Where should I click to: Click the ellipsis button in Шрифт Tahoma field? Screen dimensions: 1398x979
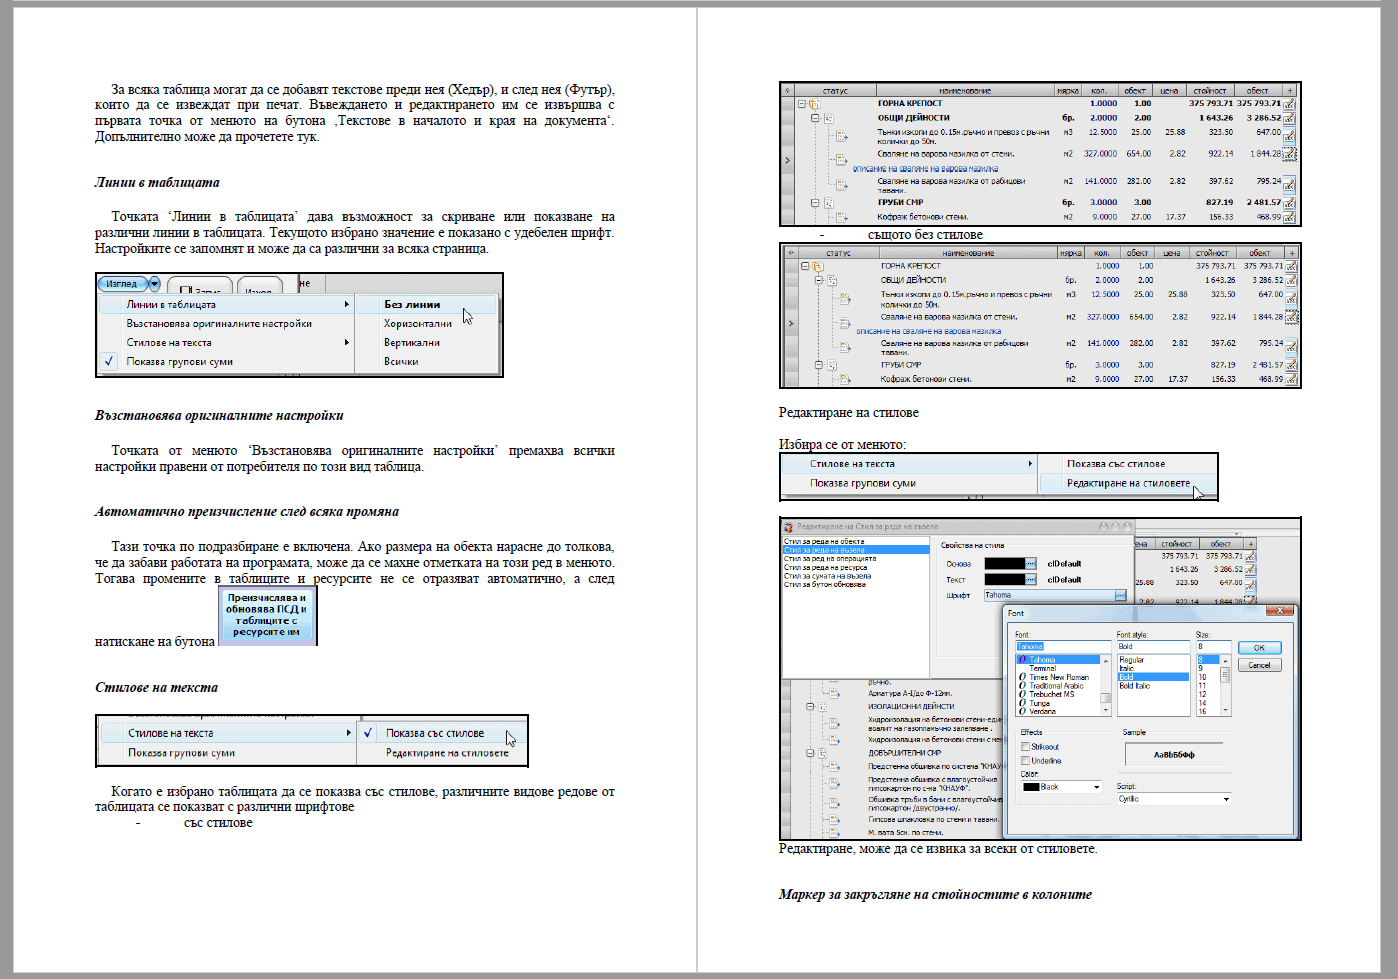pyautogui.click(x=1121, y=595)
